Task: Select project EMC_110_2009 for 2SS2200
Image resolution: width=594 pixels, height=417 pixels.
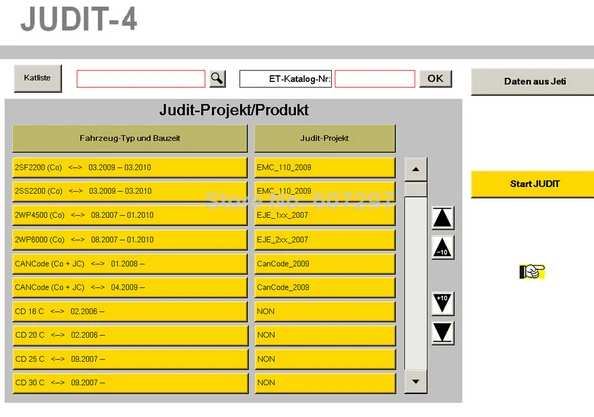Action: click(325, 191)
